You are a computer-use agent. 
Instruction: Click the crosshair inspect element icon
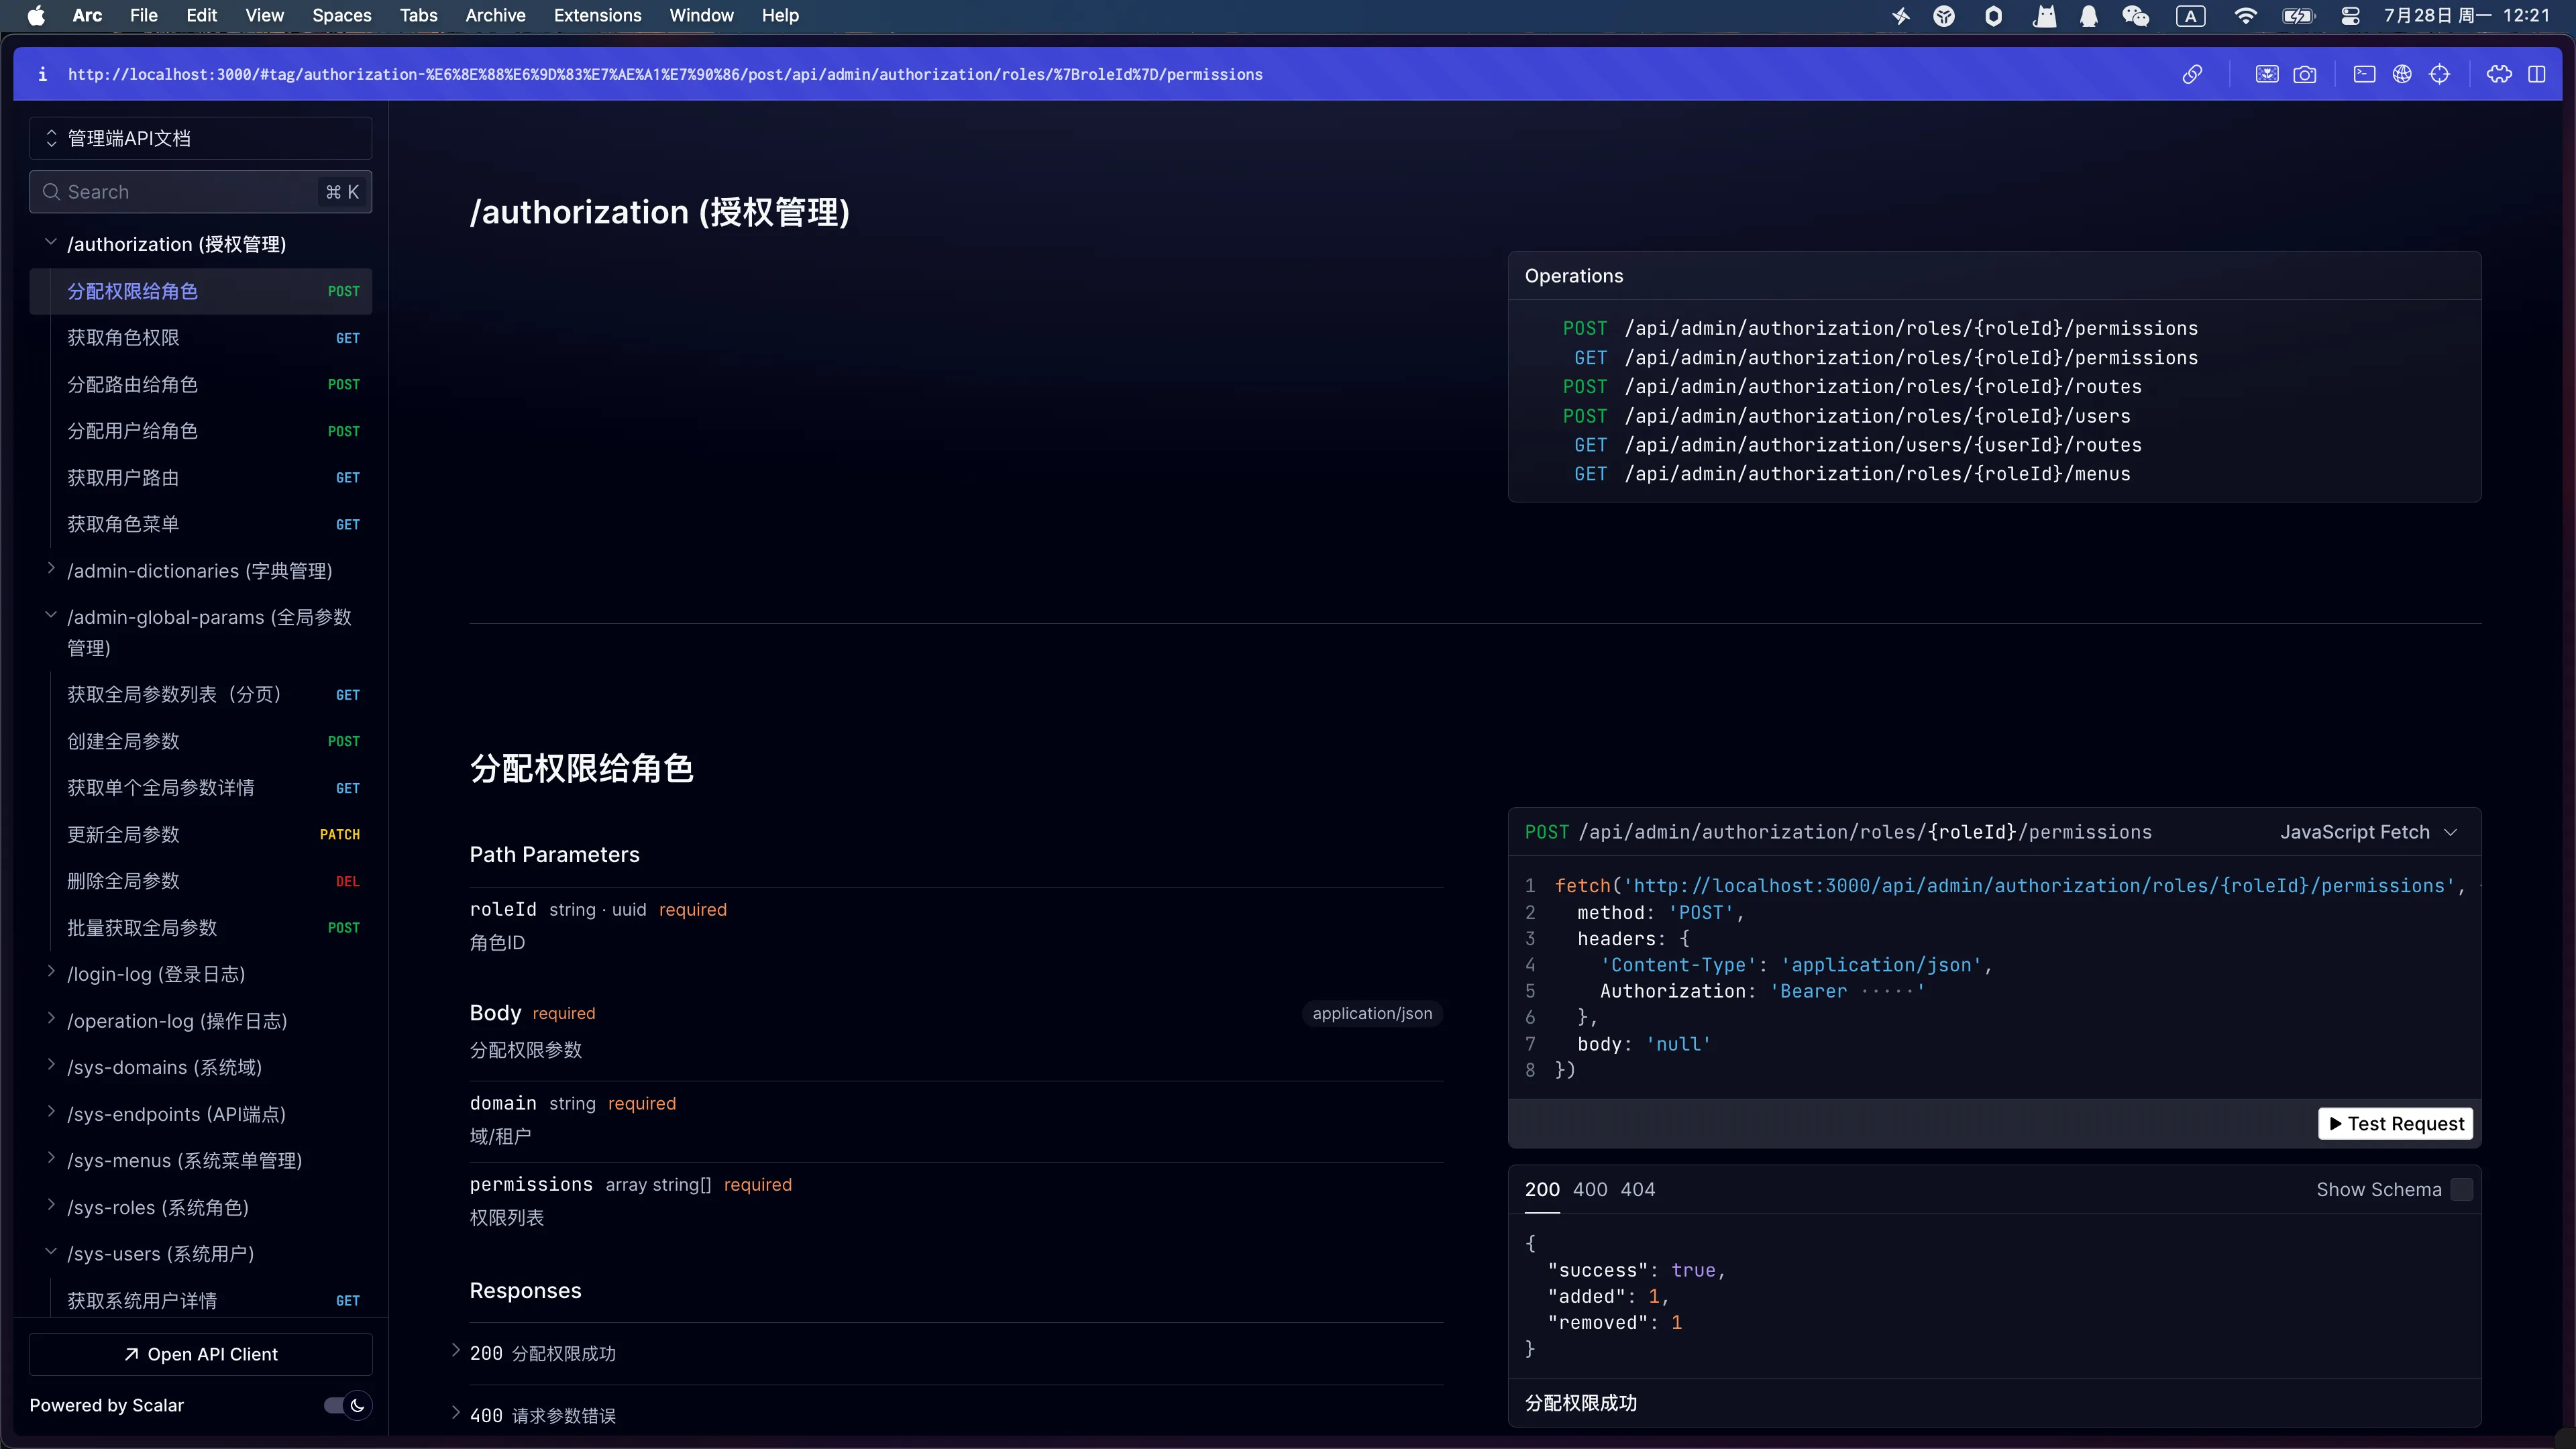(2440, 74)
